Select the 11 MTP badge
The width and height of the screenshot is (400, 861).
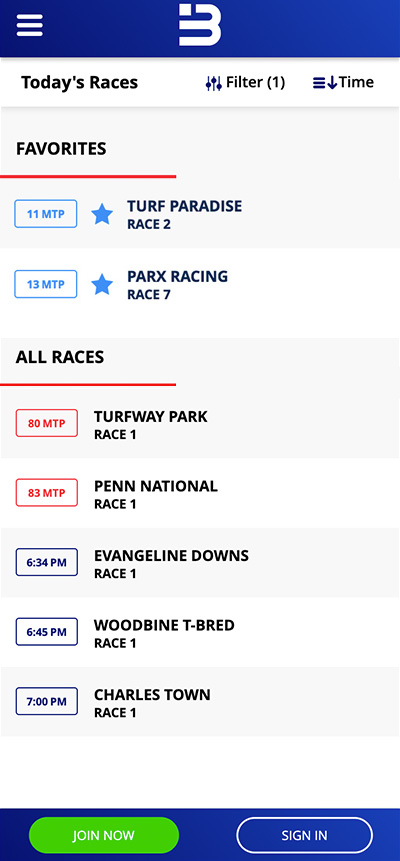tap(46, 214)
